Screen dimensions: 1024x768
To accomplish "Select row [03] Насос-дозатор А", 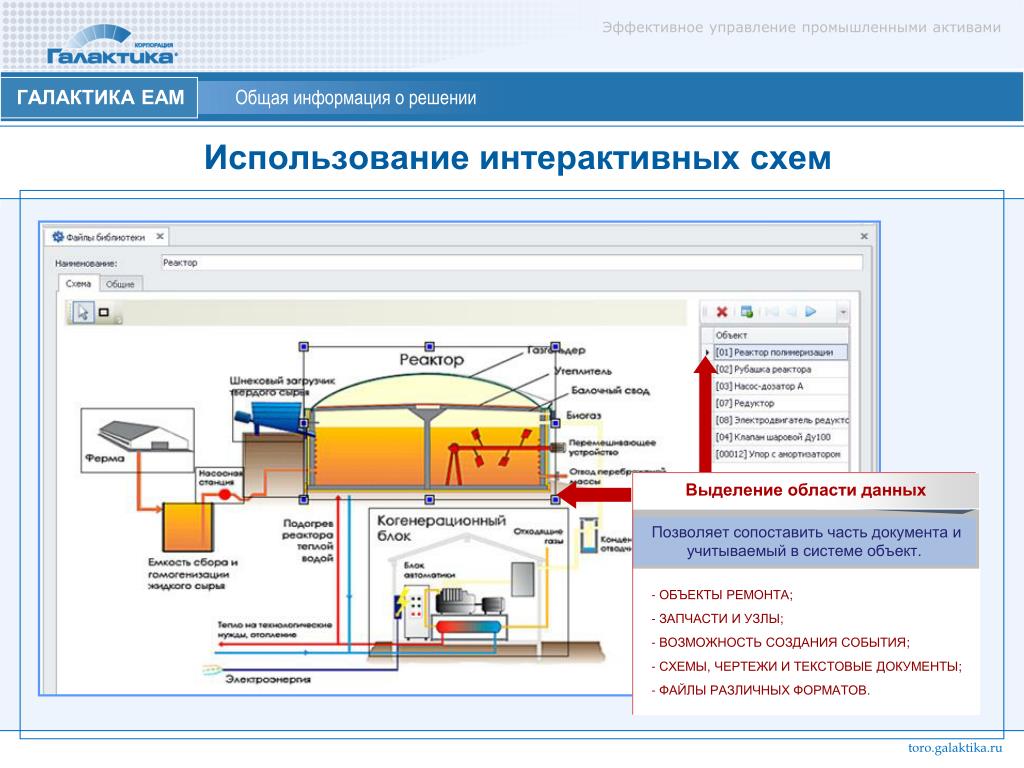I will coord(780,386).
